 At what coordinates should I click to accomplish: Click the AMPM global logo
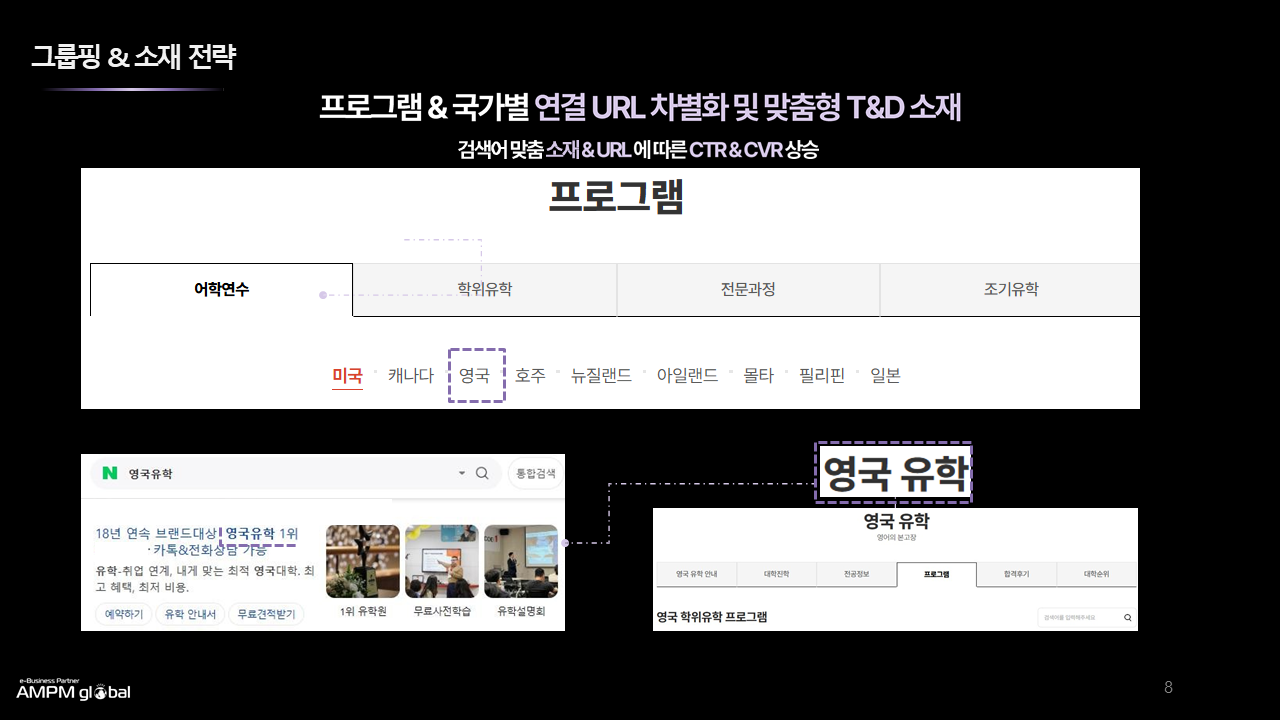(x=73, y=690)
